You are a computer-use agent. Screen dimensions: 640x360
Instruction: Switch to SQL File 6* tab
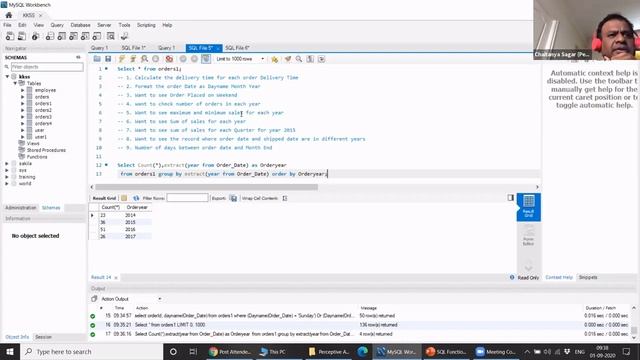(237, 48)
